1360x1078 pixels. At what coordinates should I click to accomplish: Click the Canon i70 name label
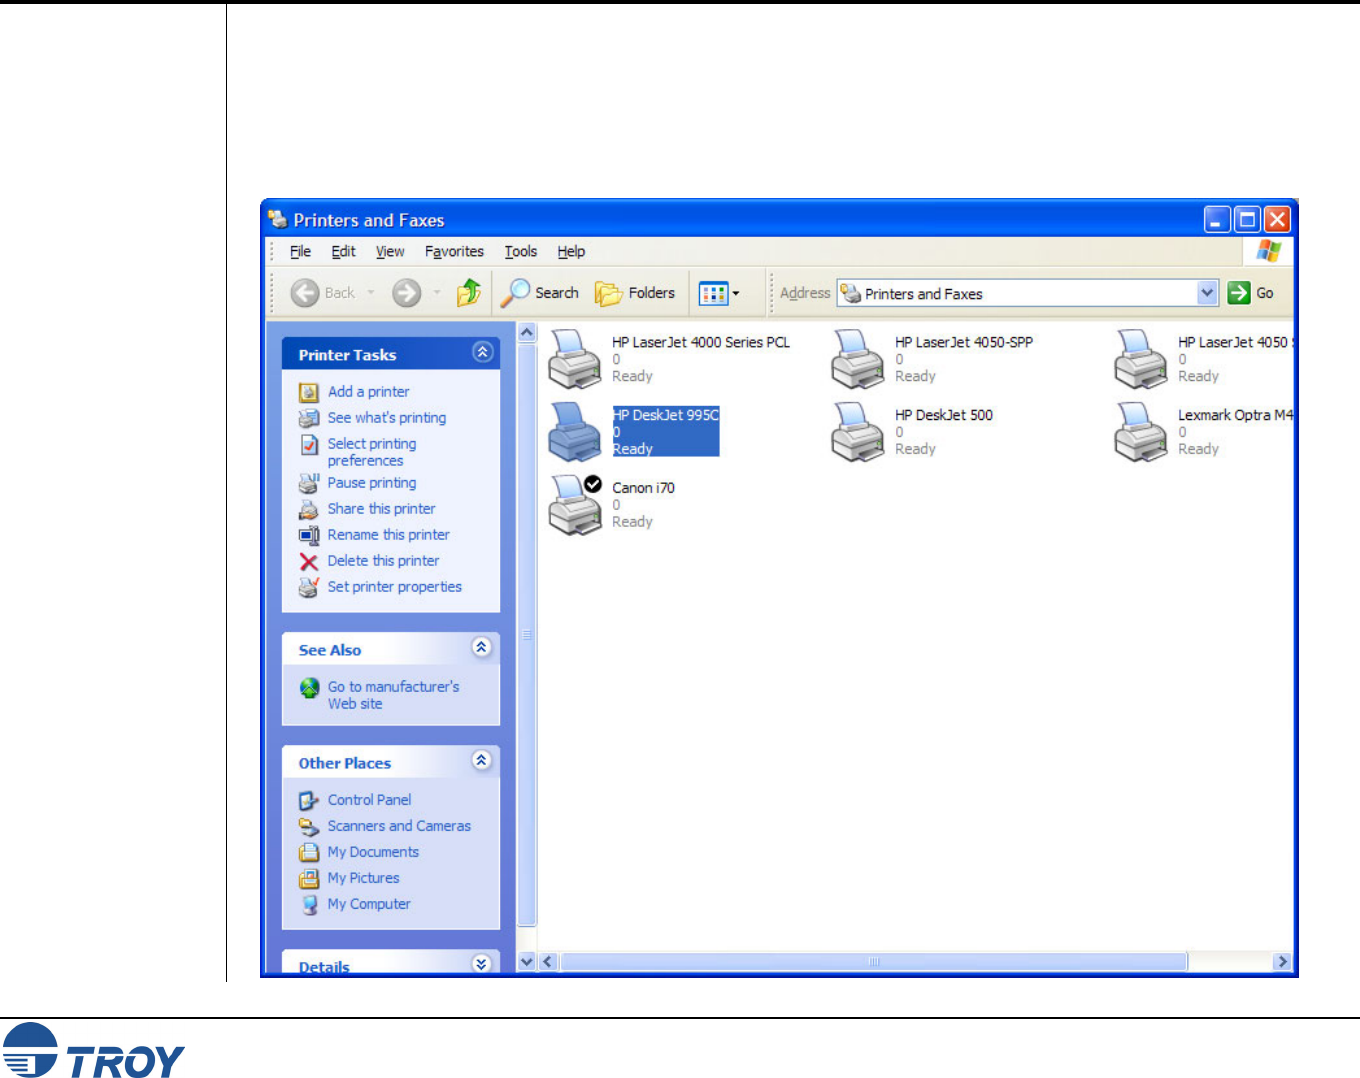(x=643, y=488)
